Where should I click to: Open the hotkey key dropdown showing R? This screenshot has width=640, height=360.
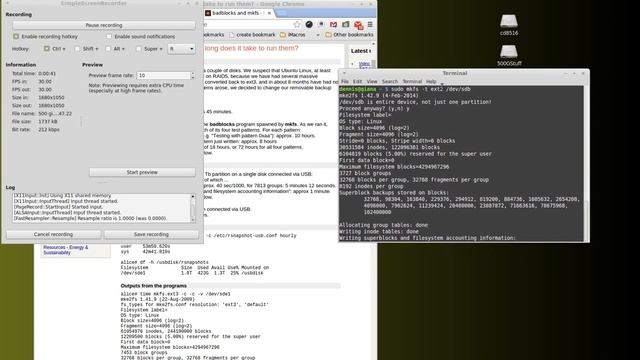point(181,49)
